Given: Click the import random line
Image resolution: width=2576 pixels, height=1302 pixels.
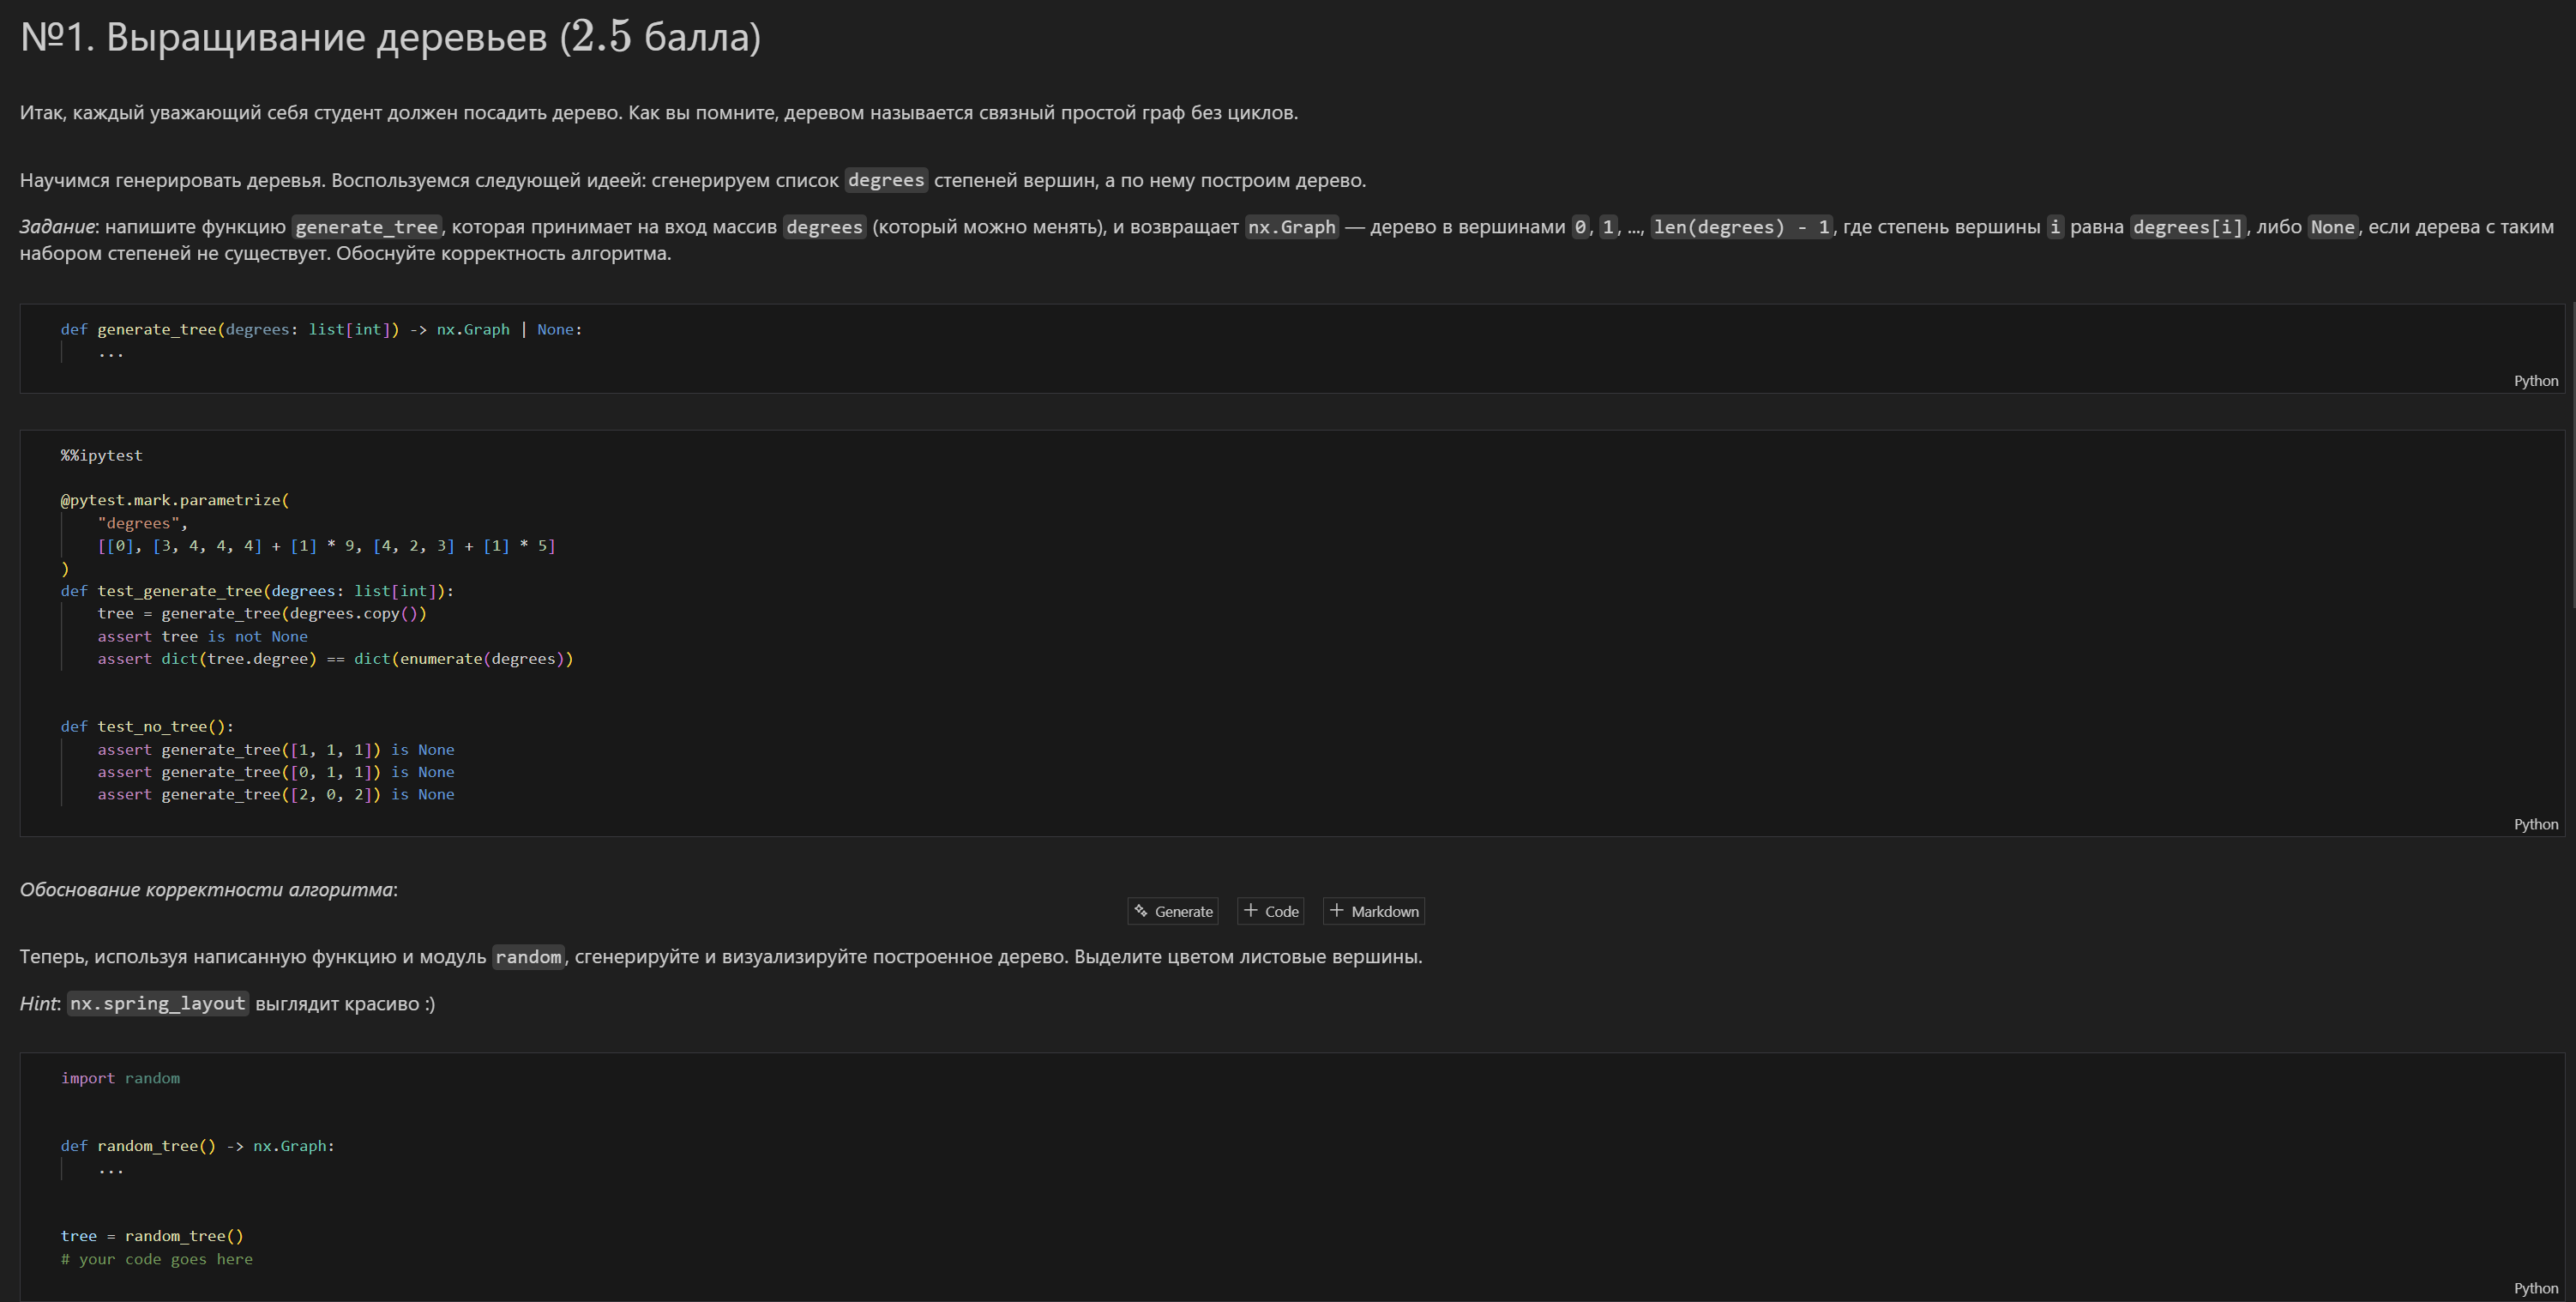Looking at the screenshot, I should tap(120, 1078).
